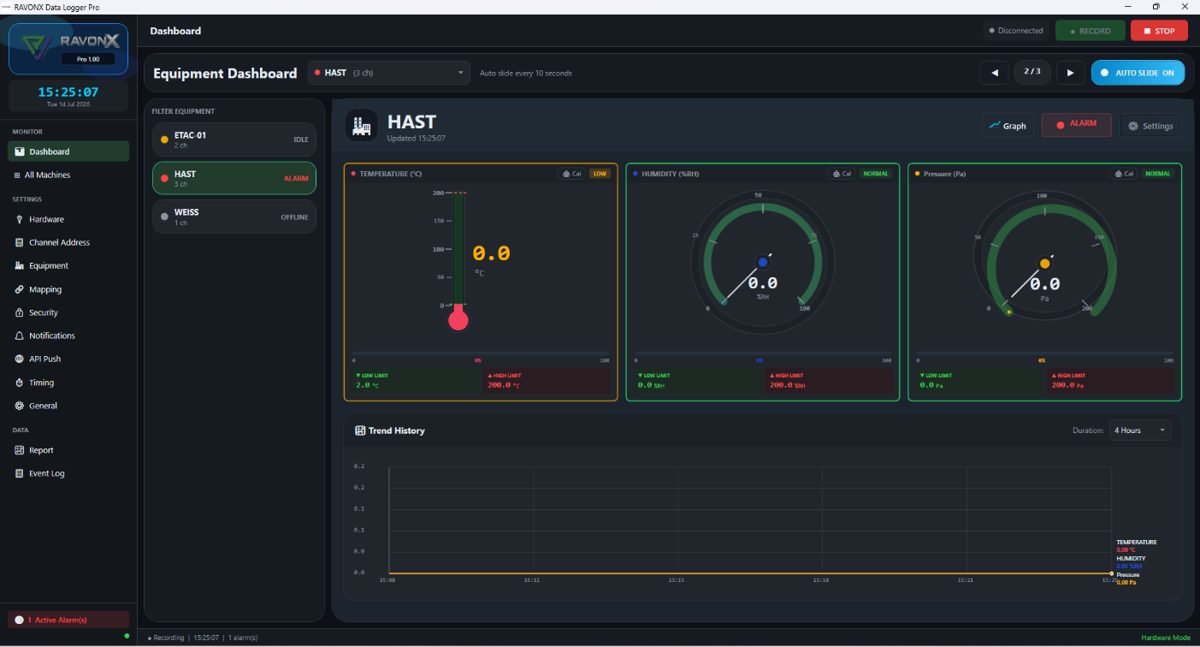Click the Humidity dial gauge
1200x647 pixels.
[763, 262]
